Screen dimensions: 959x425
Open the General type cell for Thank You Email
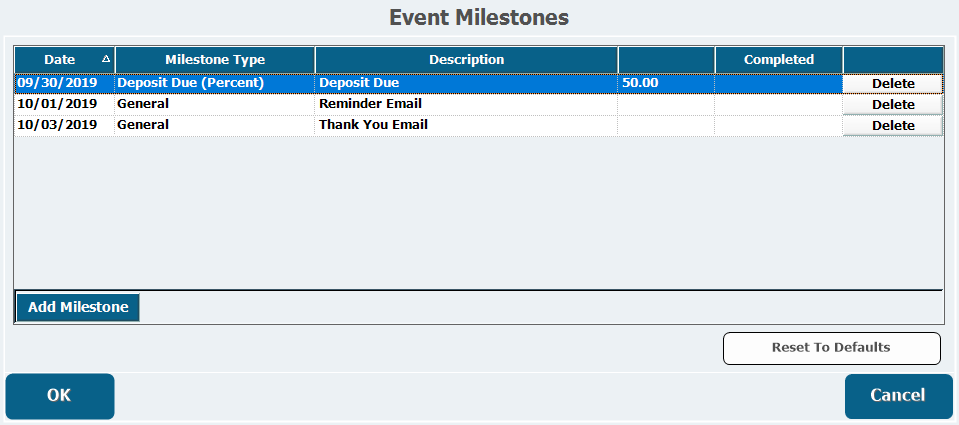143,125
